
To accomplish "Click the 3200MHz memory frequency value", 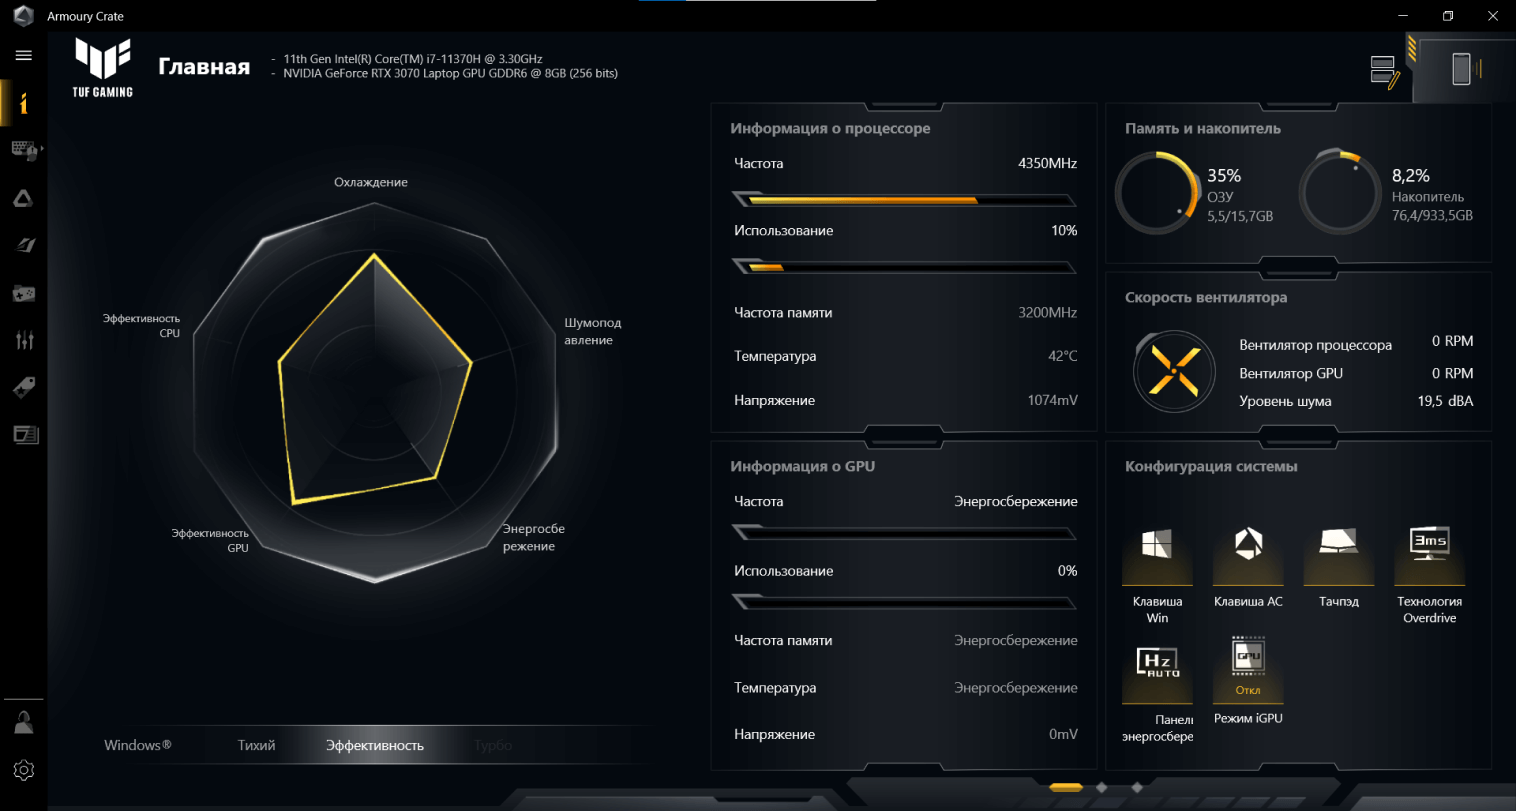I will tap(1047, 312).
